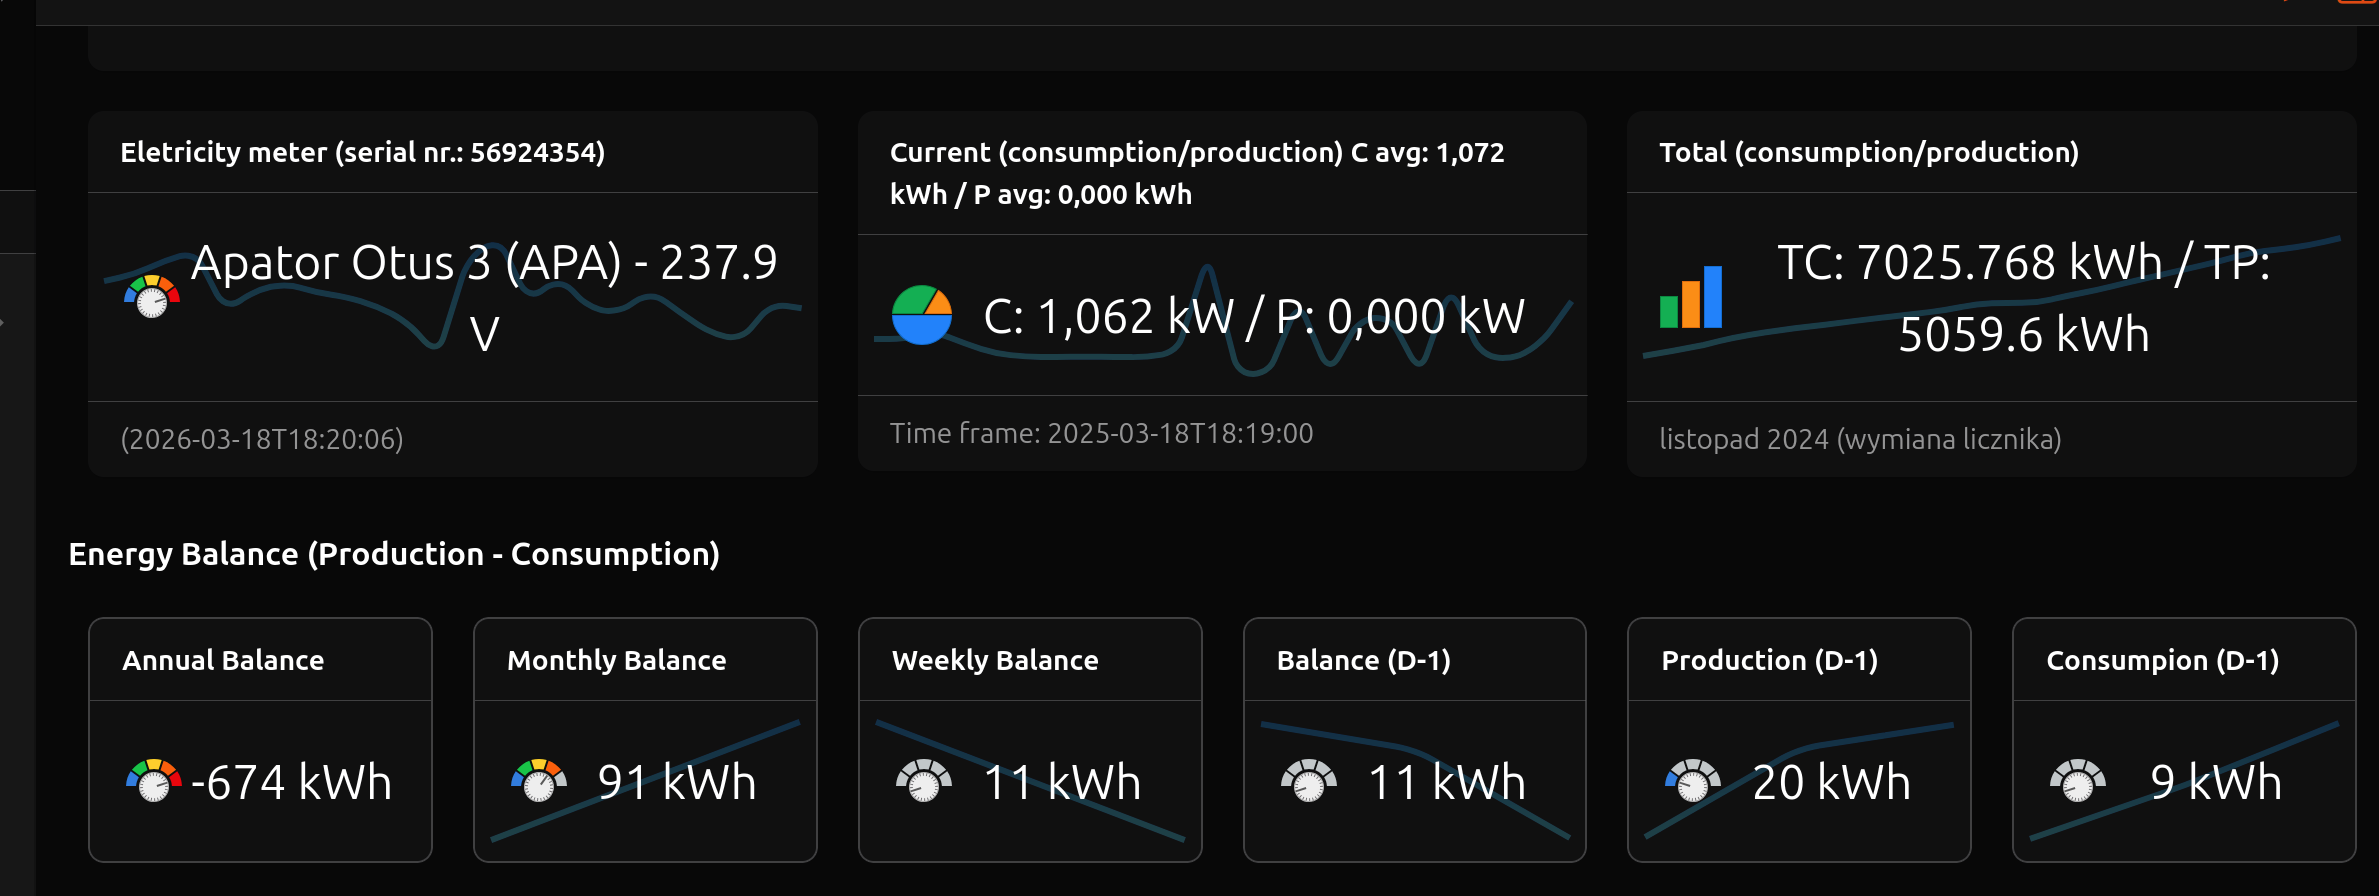Click the gauge icon in Monthly Balance card

point(538,781)
